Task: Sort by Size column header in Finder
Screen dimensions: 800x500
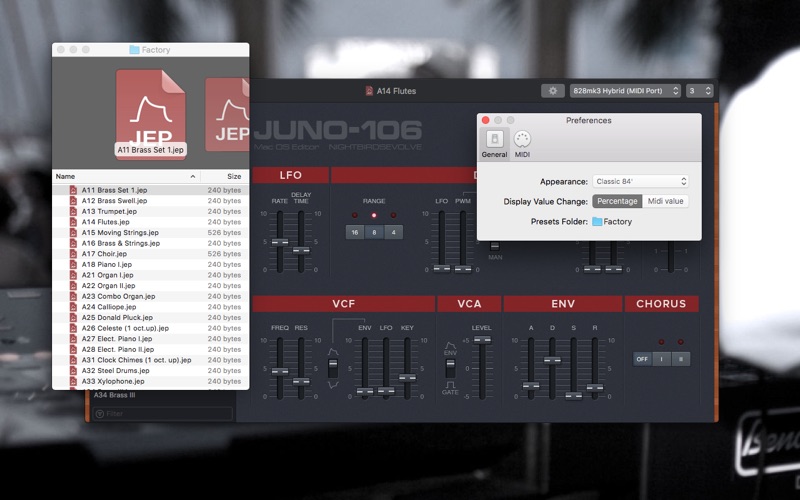Action: pos(224,176)
